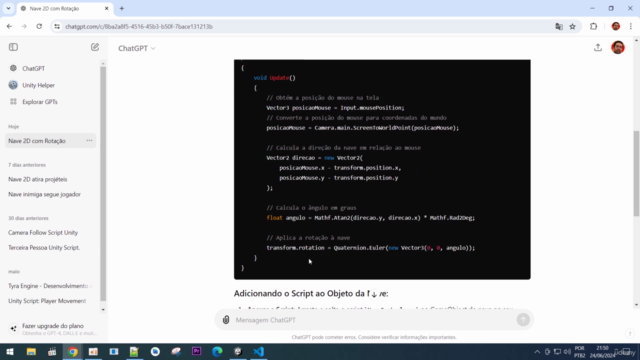Click Fazer upgrade do plano
This screenshot has width=640, height=360.
[x=52, y=329]
